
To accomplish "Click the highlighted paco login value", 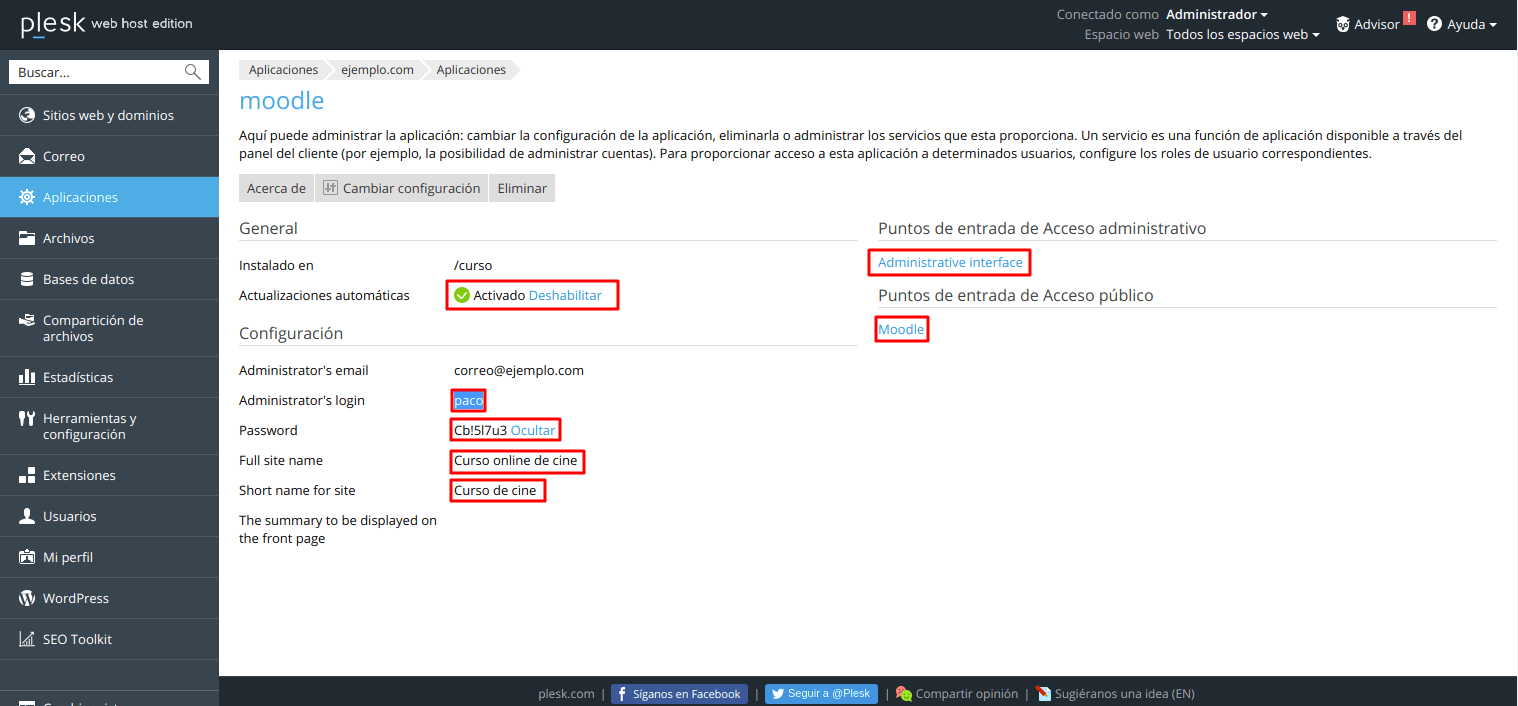I will pos(468,400).
